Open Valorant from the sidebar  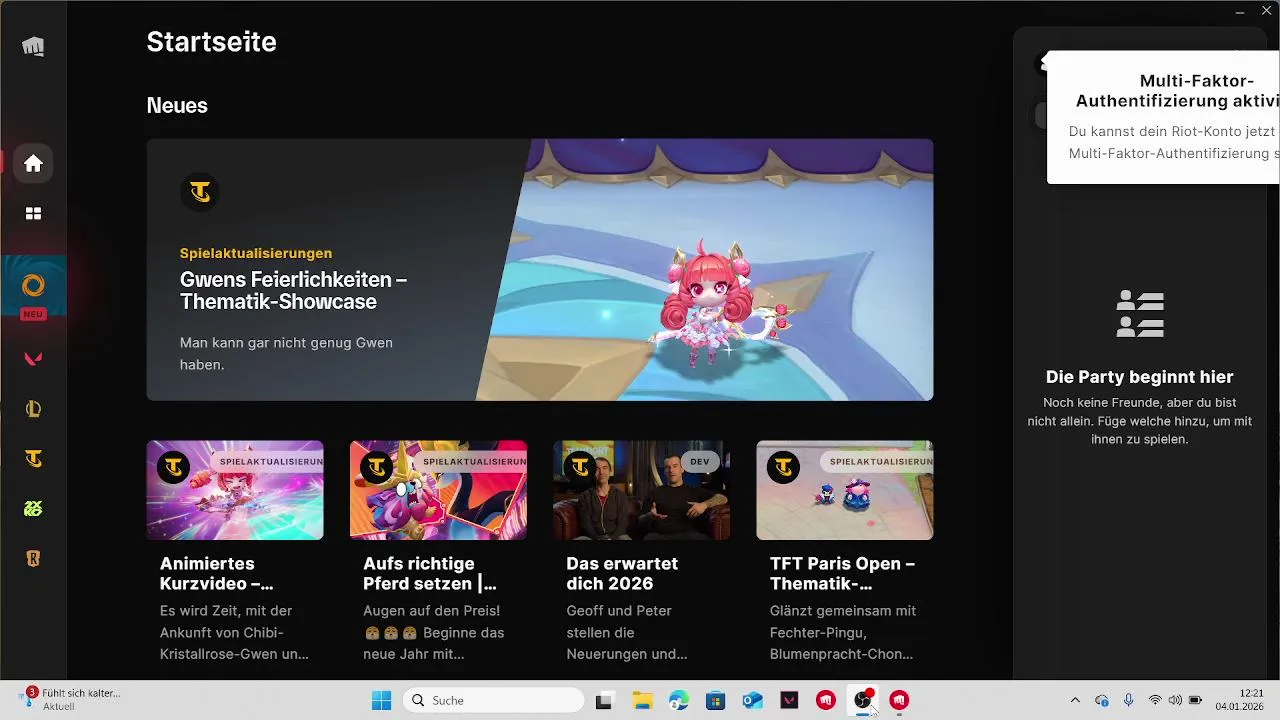coord(33,358)
